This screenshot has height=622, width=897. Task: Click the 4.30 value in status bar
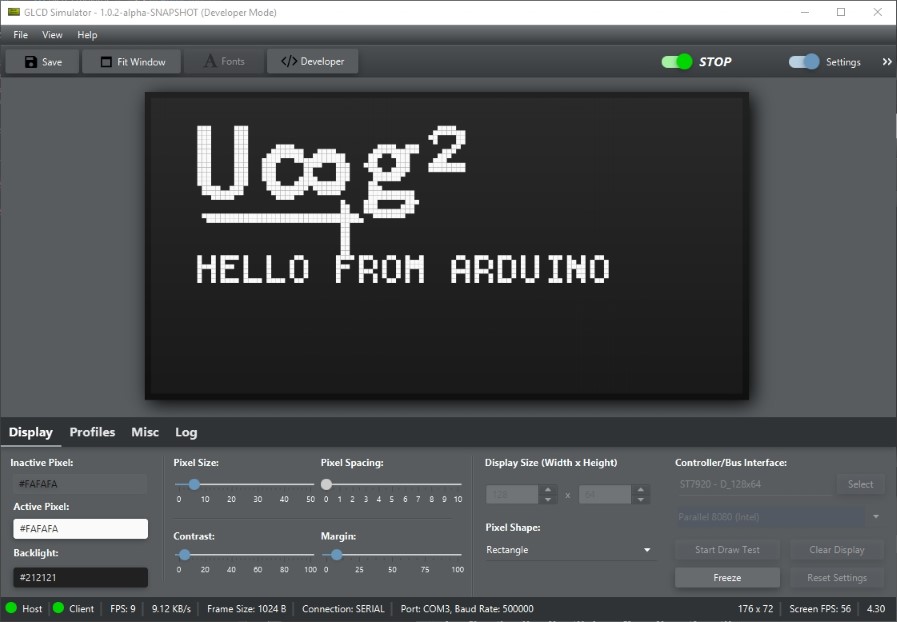tap(875, 608)
